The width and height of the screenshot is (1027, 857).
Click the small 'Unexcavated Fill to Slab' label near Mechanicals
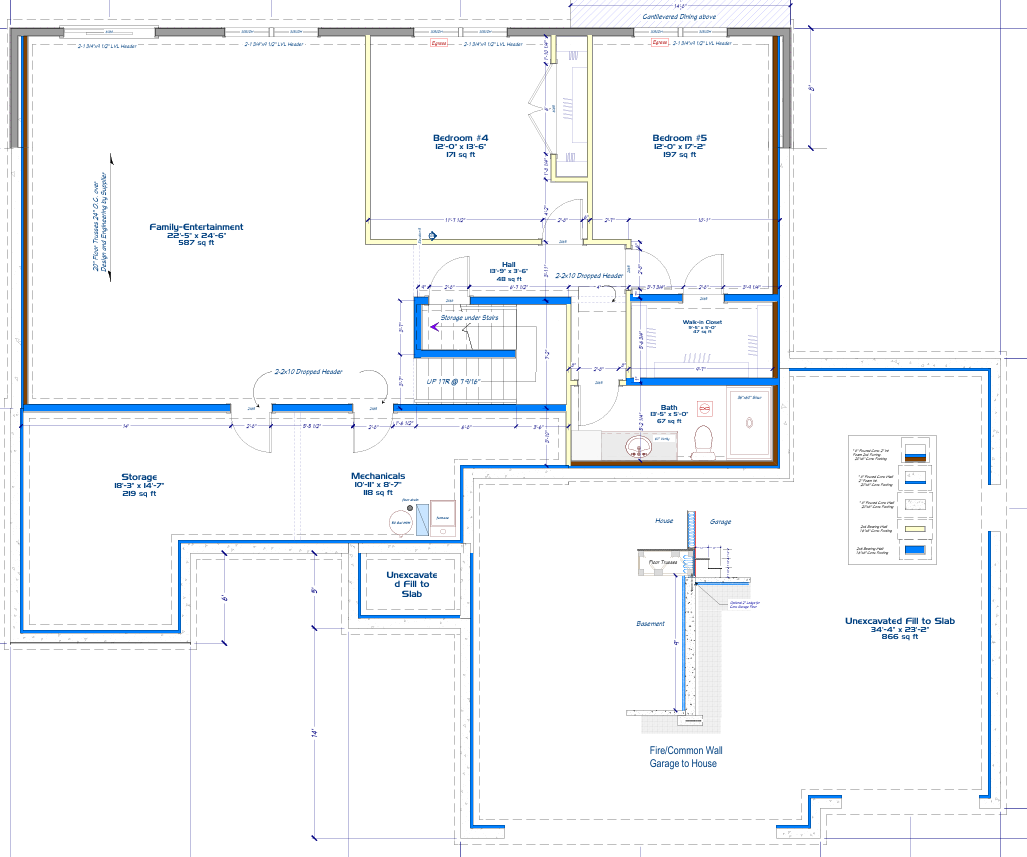pyautogui.click(x=411, y=584)
